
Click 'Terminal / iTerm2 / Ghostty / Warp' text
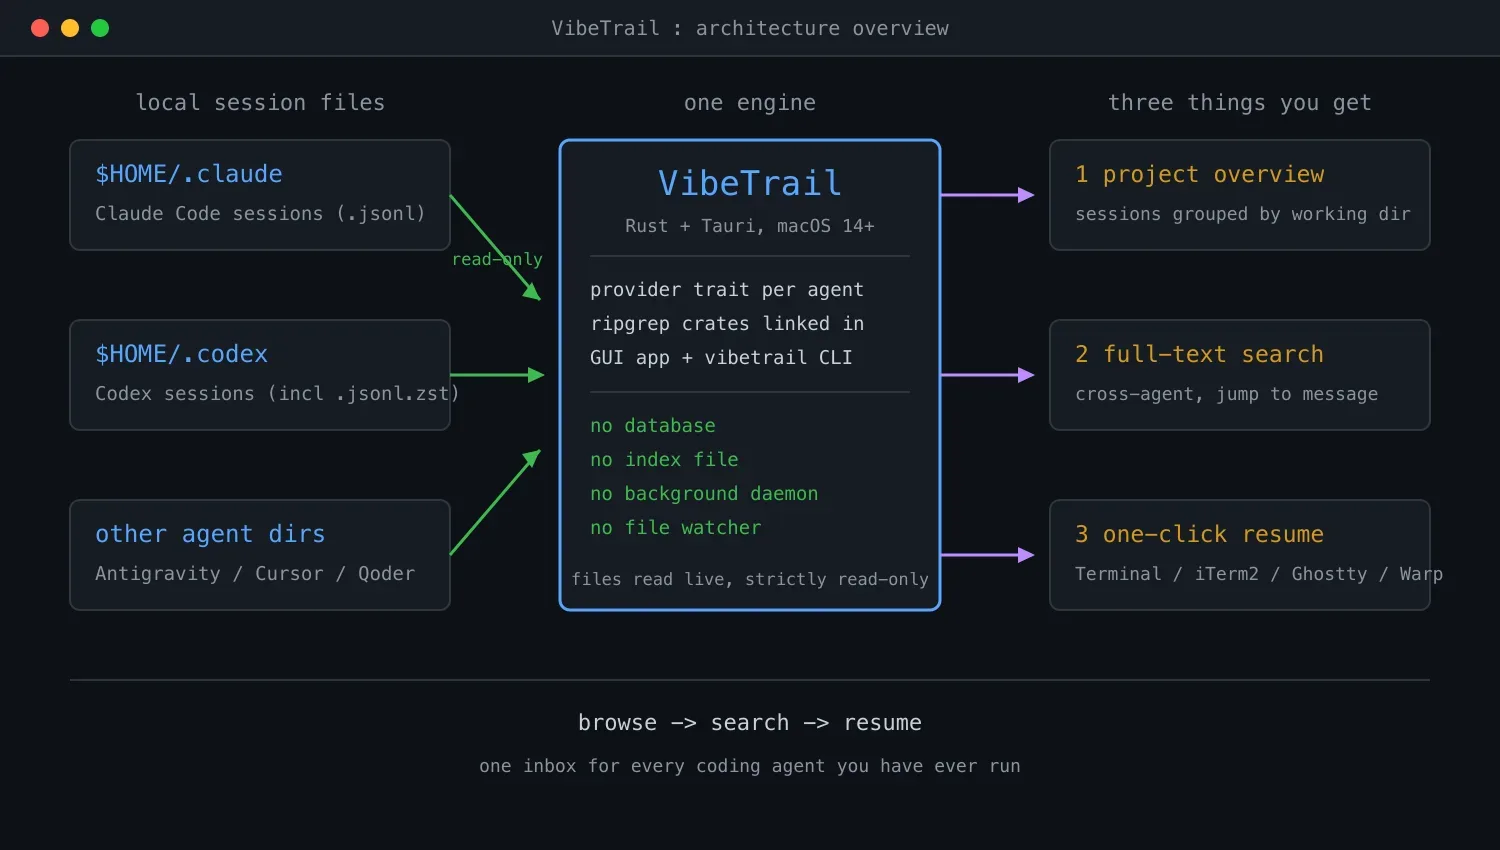pos(1259,573)
